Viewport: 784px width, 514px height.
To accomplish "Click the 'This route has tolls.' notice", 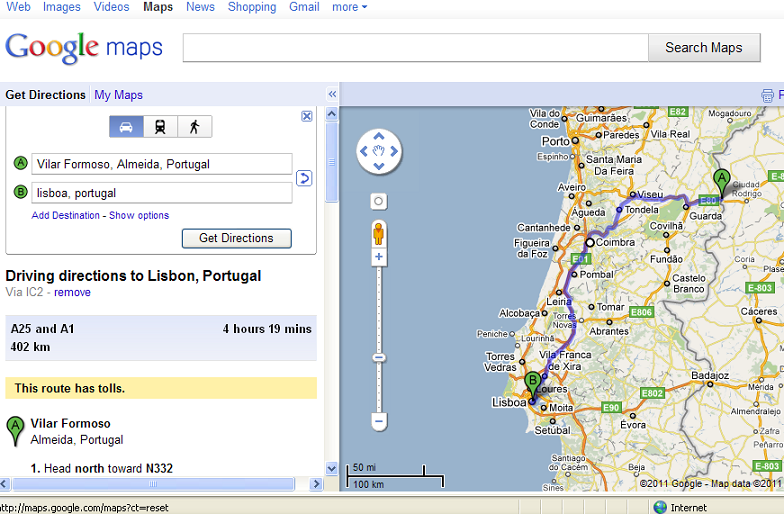I will [x=161, y=388].
